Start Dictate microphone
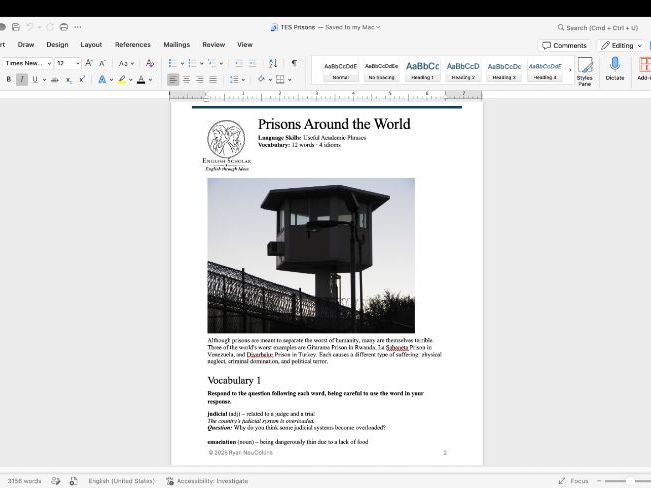Viewport: 651px width, 488px height. 615,69
